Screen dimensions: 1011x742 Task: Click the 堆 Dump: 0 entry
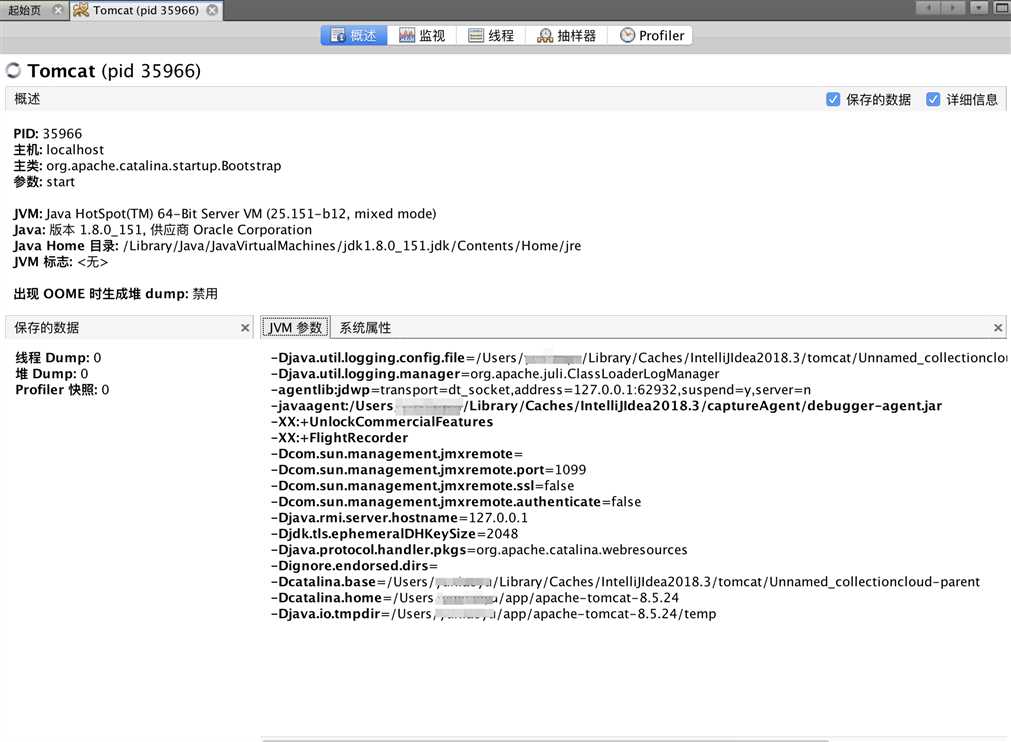tap(52, 374)
